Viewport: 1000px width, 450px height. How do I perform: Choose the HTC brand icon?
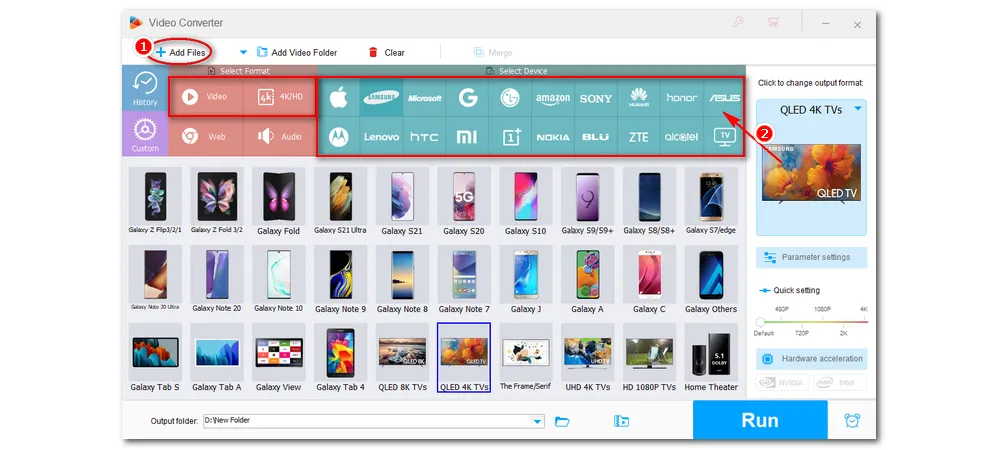click(x=424, y=136)
